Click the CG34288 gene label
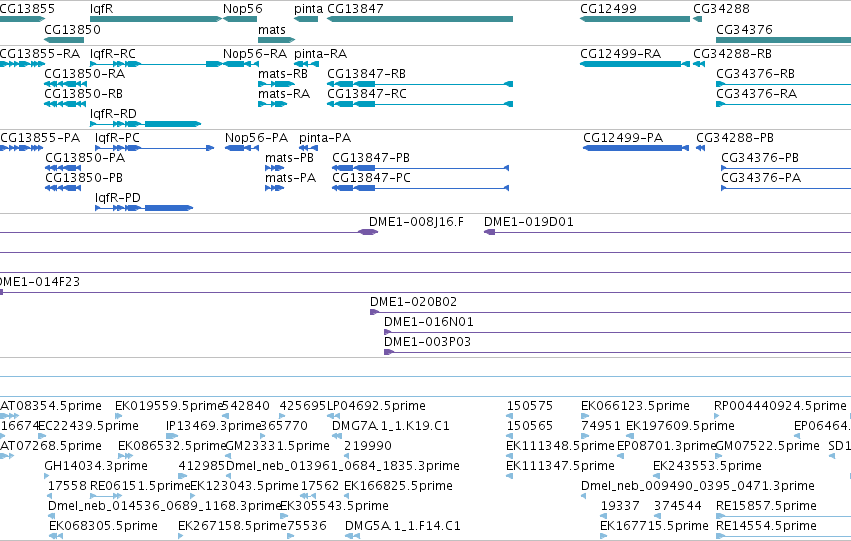This screenshot has height=541, width=851. (x=721, y=9)
